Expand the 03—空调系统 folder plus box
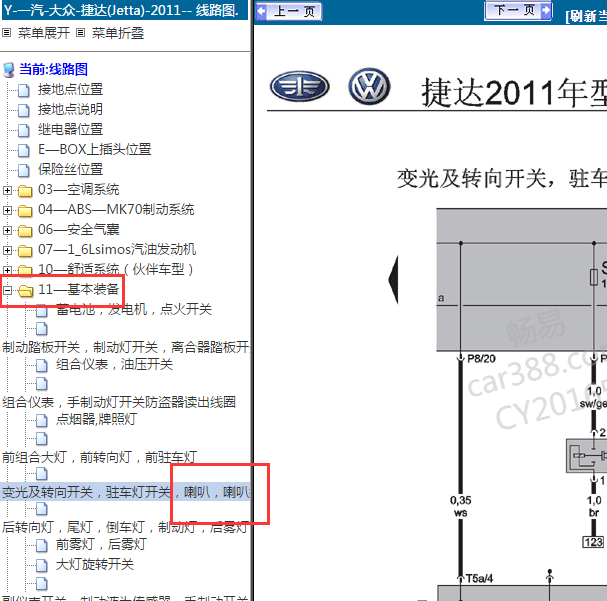The height and width of the screenshot is (601, 607). tap(7, 190)
